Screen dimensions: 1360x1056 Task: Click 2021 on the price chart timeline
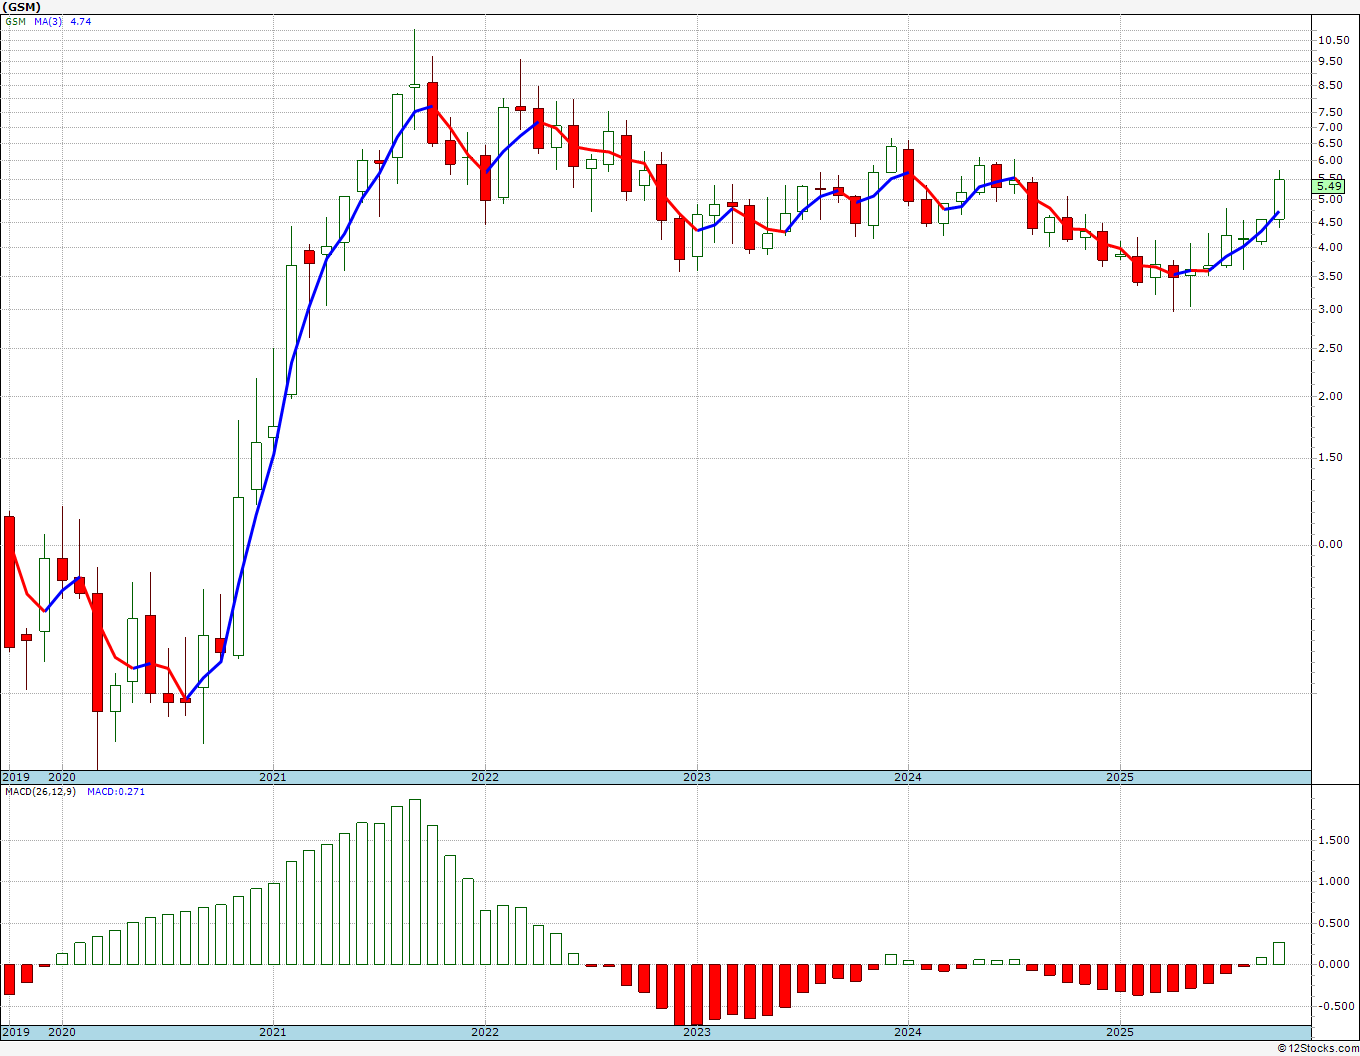273,777
